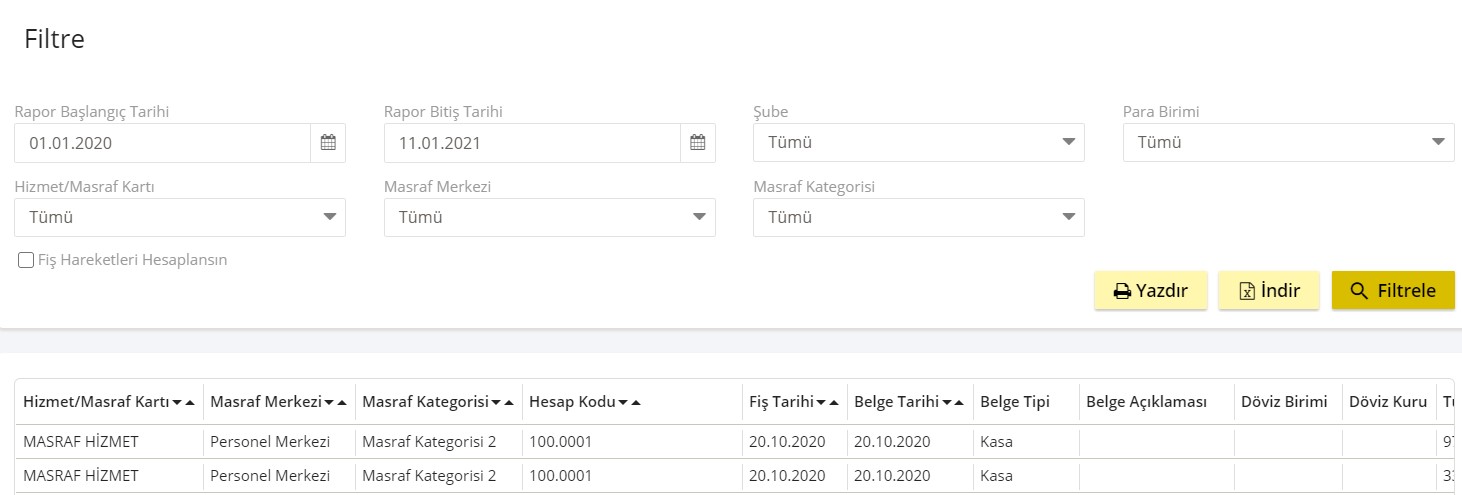Click the Döviz Kuru column header
The height and width of the screenshot is (495, 1462).
(1388, 402)
